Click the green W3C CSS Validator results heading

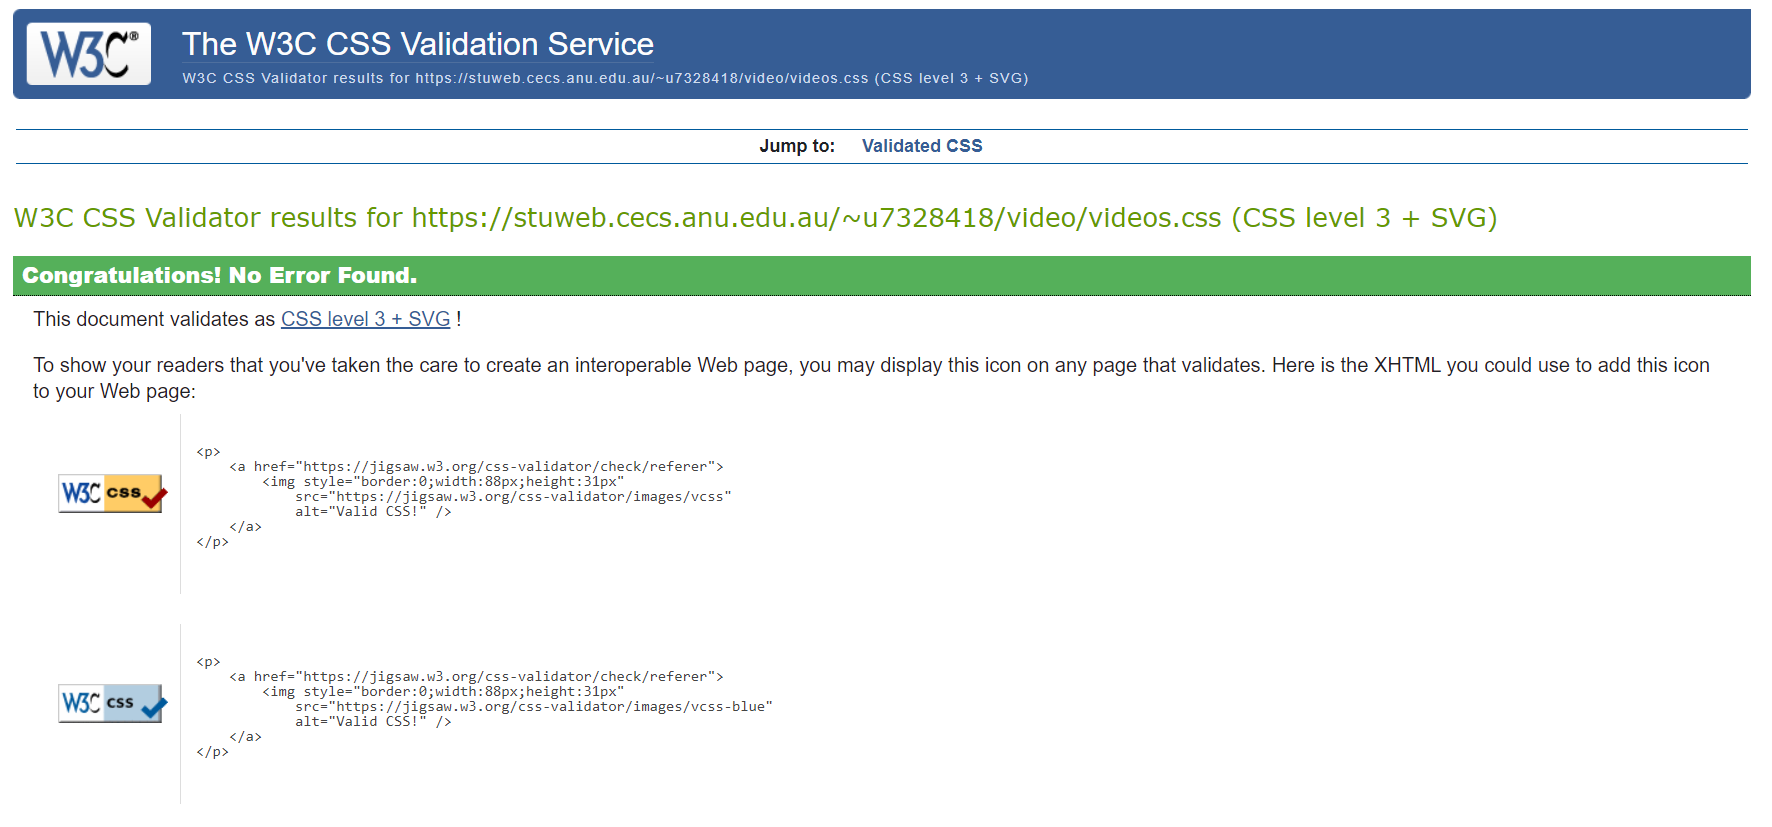(x=755, y=218)
